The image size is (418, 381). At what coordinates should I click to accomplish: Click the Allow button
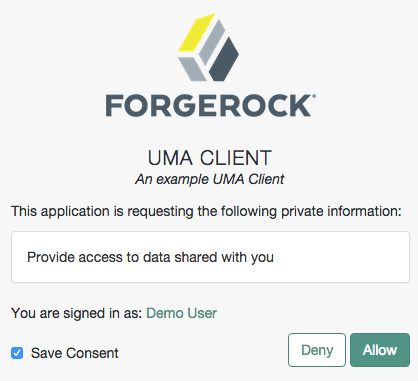pyautogui.click(x=380, y=350)
